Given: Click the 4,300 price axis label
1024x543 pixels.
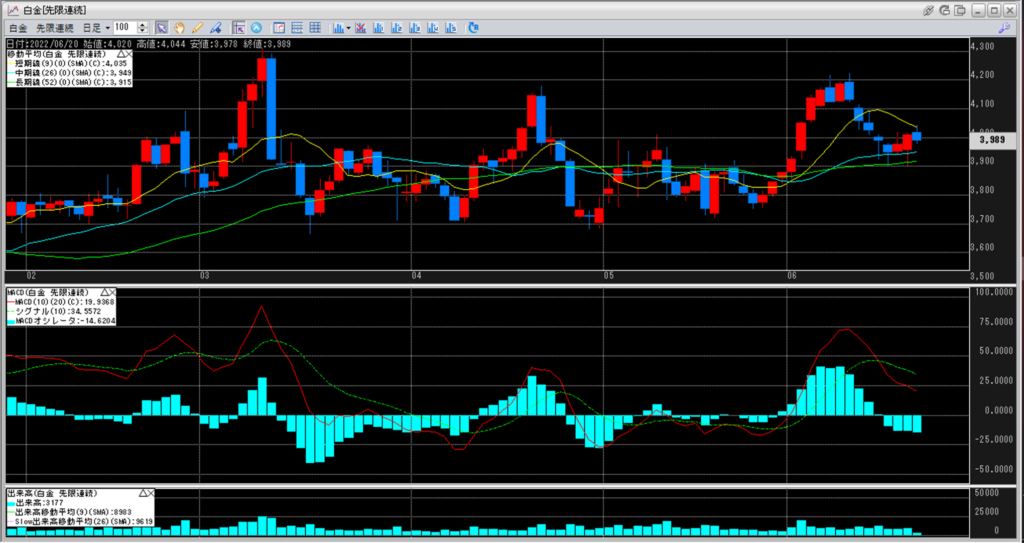Looking at the screenshot, I should 982,46.
